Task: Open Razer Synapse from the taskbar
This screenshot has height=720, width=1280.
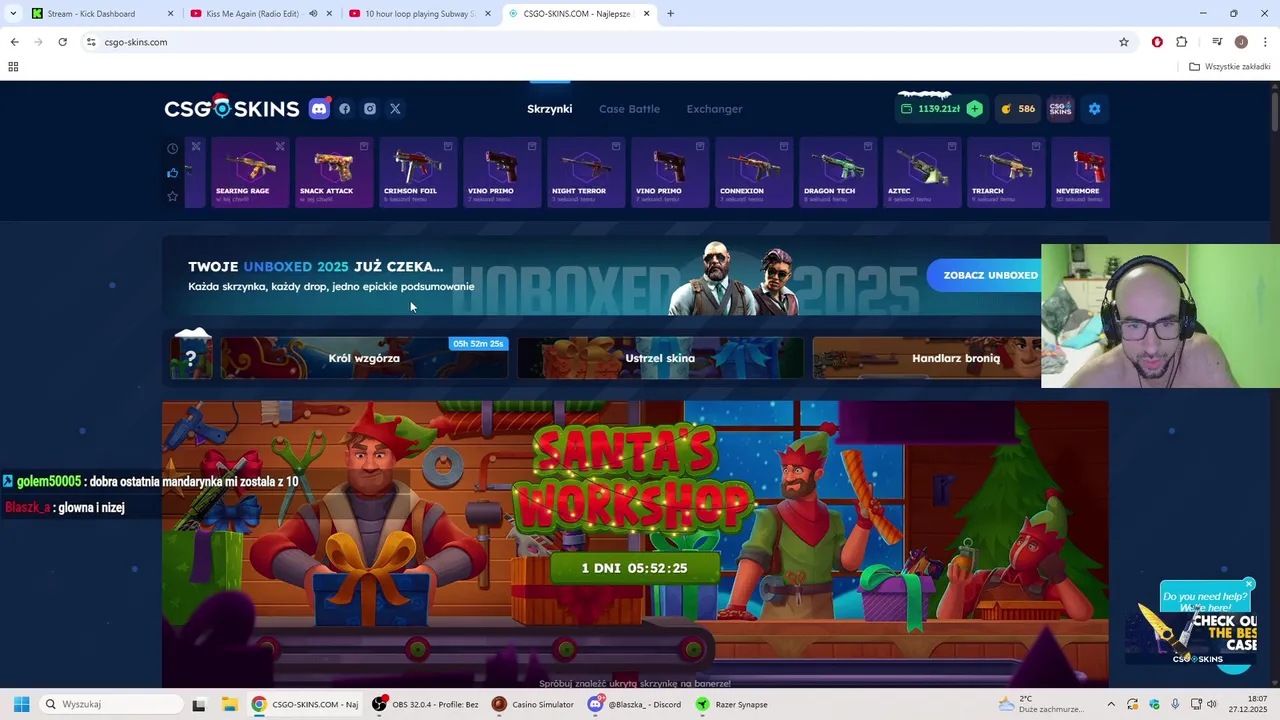Action: (732, 704)
